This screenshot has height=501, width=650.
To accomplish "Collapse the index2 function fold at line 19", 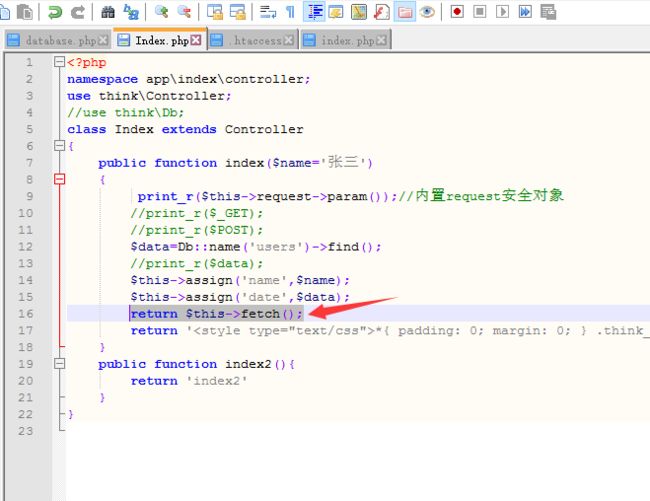I will pos(60,363).
